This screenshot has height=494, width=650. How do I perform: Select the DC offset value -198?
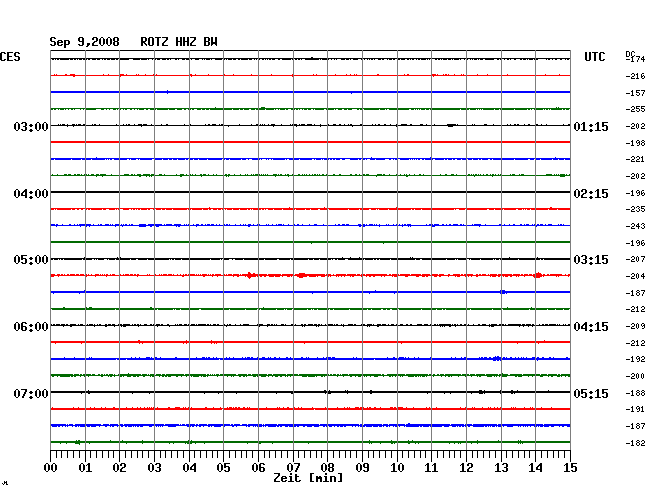(x=635, y=143)
